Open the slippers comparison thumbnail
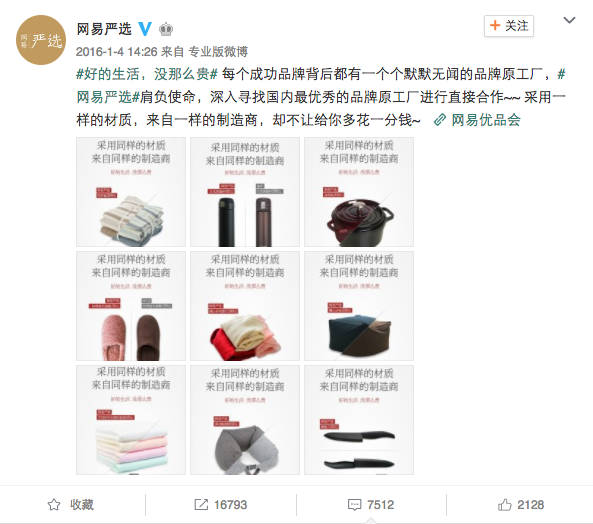Image resolution: width=593 pixels, height=524 pixels. (131, 306)
